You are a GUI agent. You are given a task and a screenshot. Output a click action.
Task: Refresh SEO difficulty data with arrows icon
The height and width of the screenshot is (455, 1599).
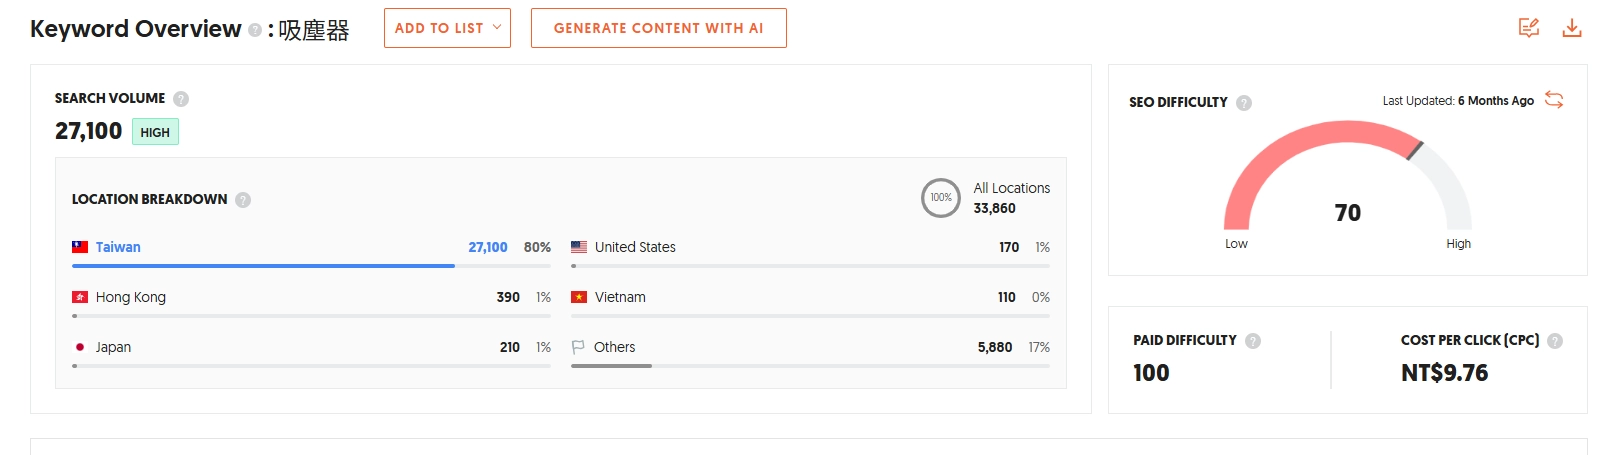click(x=1554, y=100)
